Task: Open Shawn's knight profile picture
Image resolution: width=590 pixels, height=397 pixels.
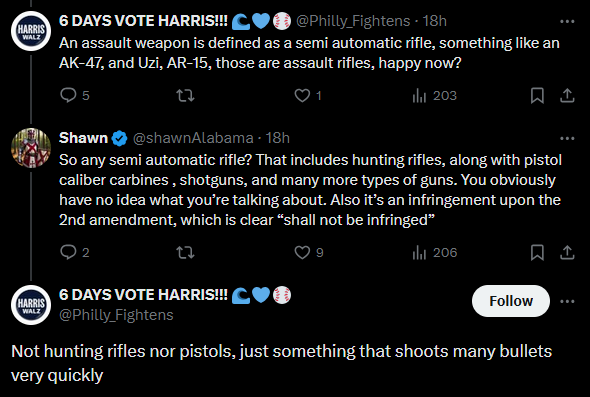Action: 31,148
